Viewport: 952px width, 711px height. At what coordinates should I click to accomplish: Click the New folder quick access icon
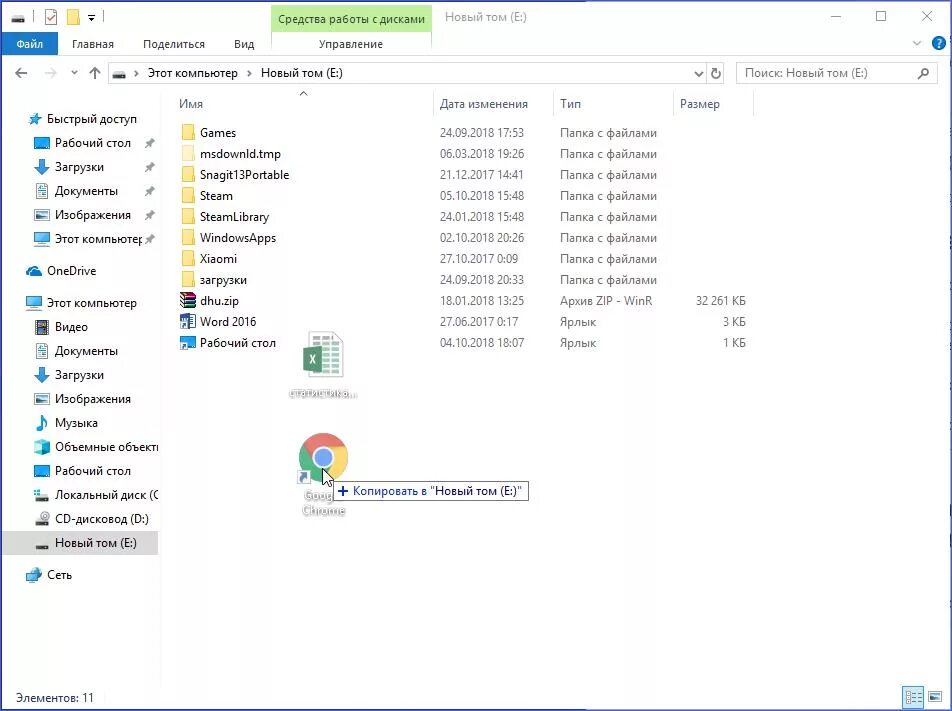click(73, 17)
